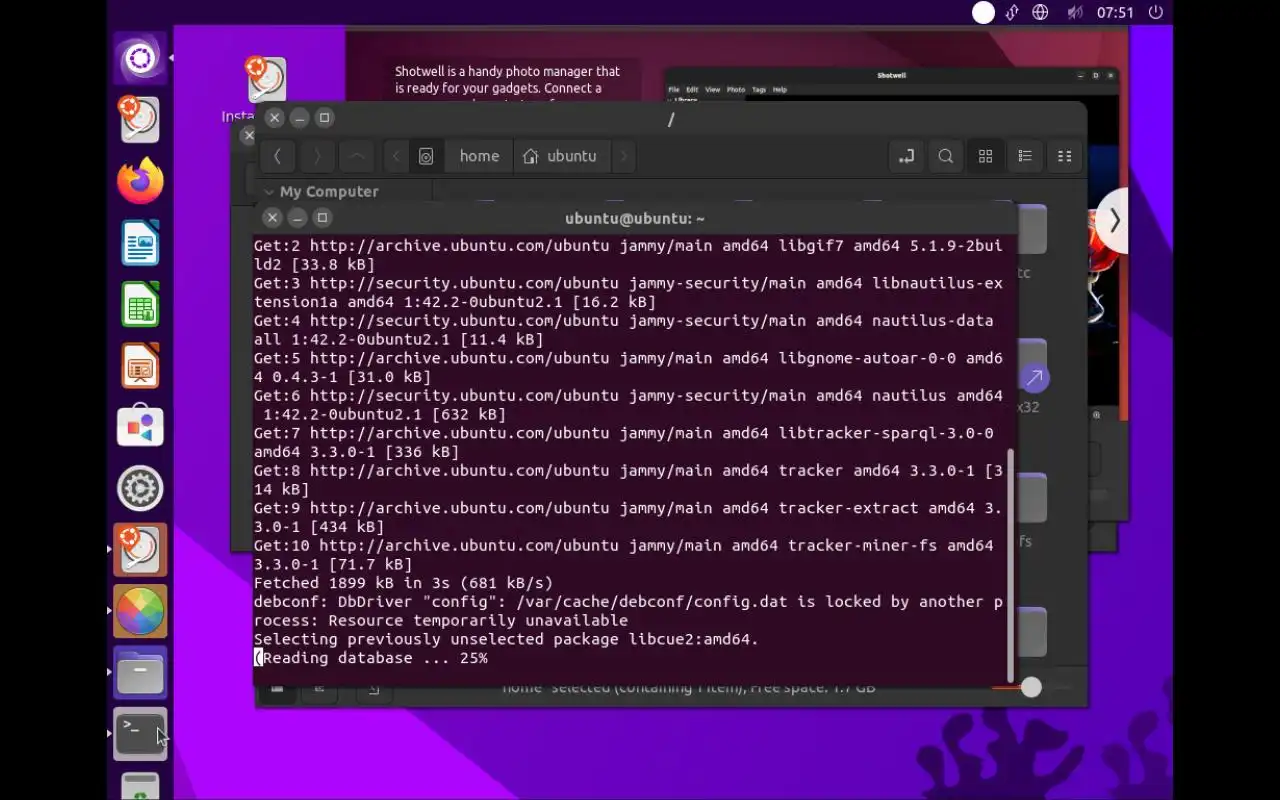Viewport: 1280px width, 800px height.
Task: Go forward in the file manager
Action: [x=317, y=156]
